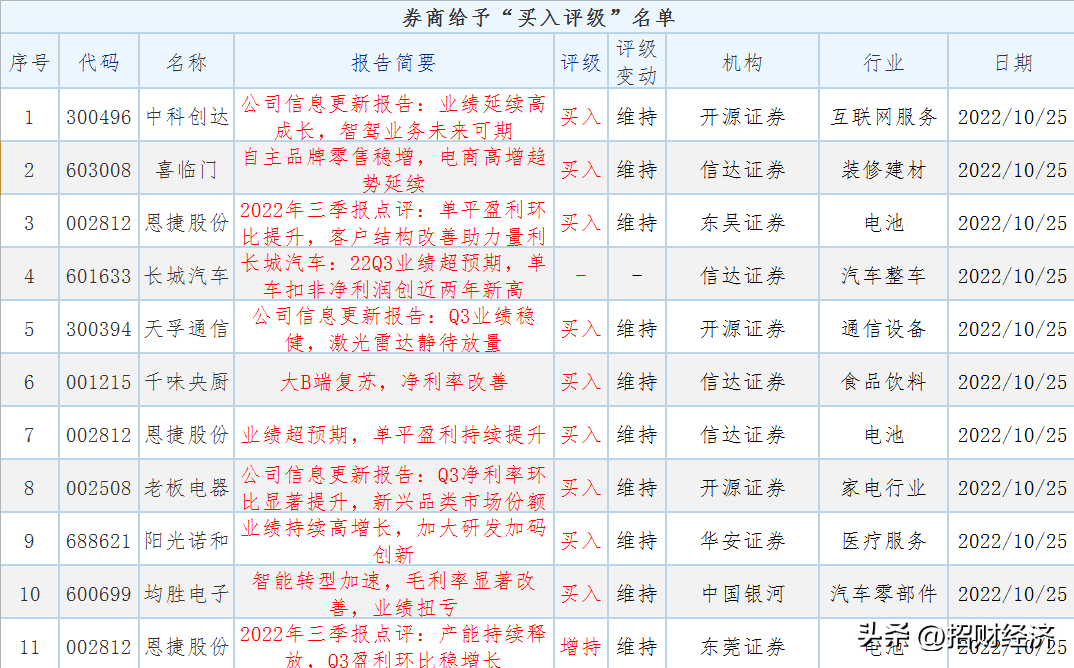Open report 自主品牌零售稳增 for 喜临门
This screenshot has width=1074, height=668.
394,170
